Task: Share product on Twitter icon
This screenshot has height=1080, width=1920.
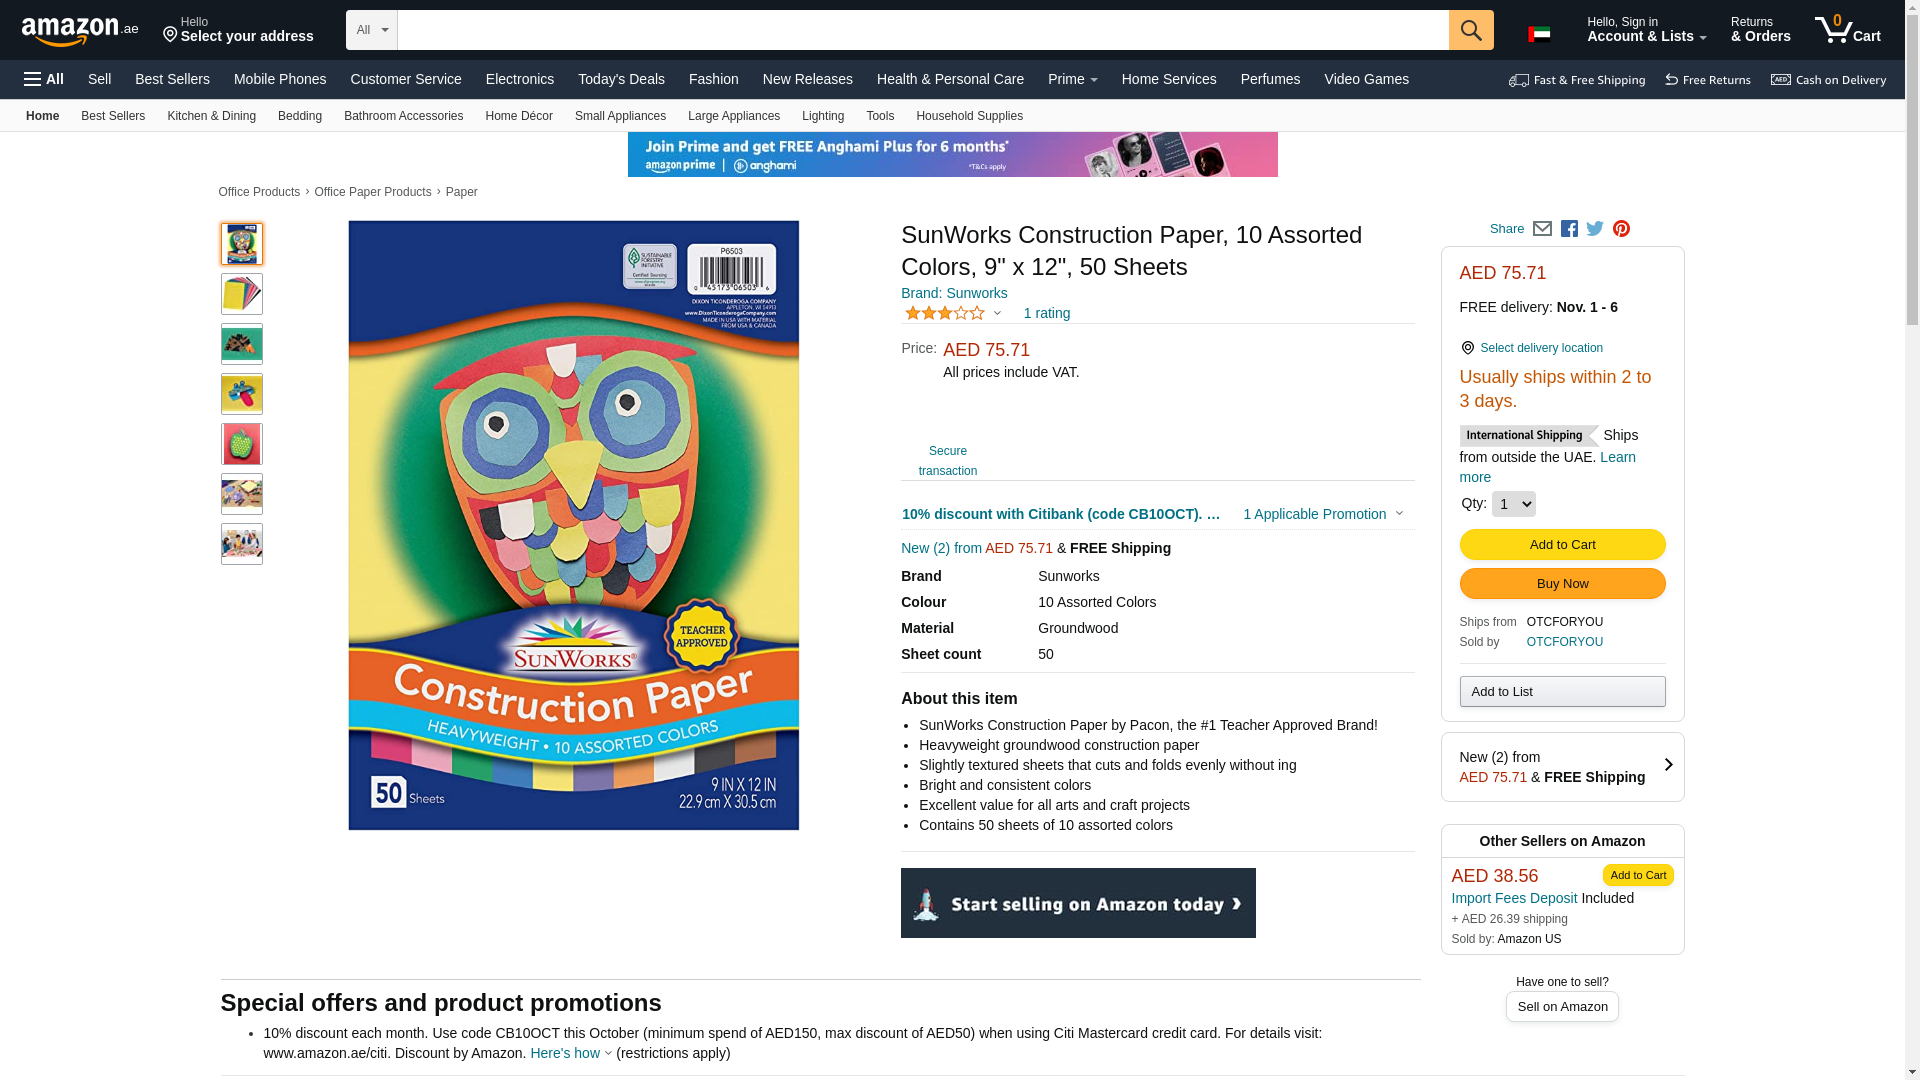Action: (x=1595, y=229)
